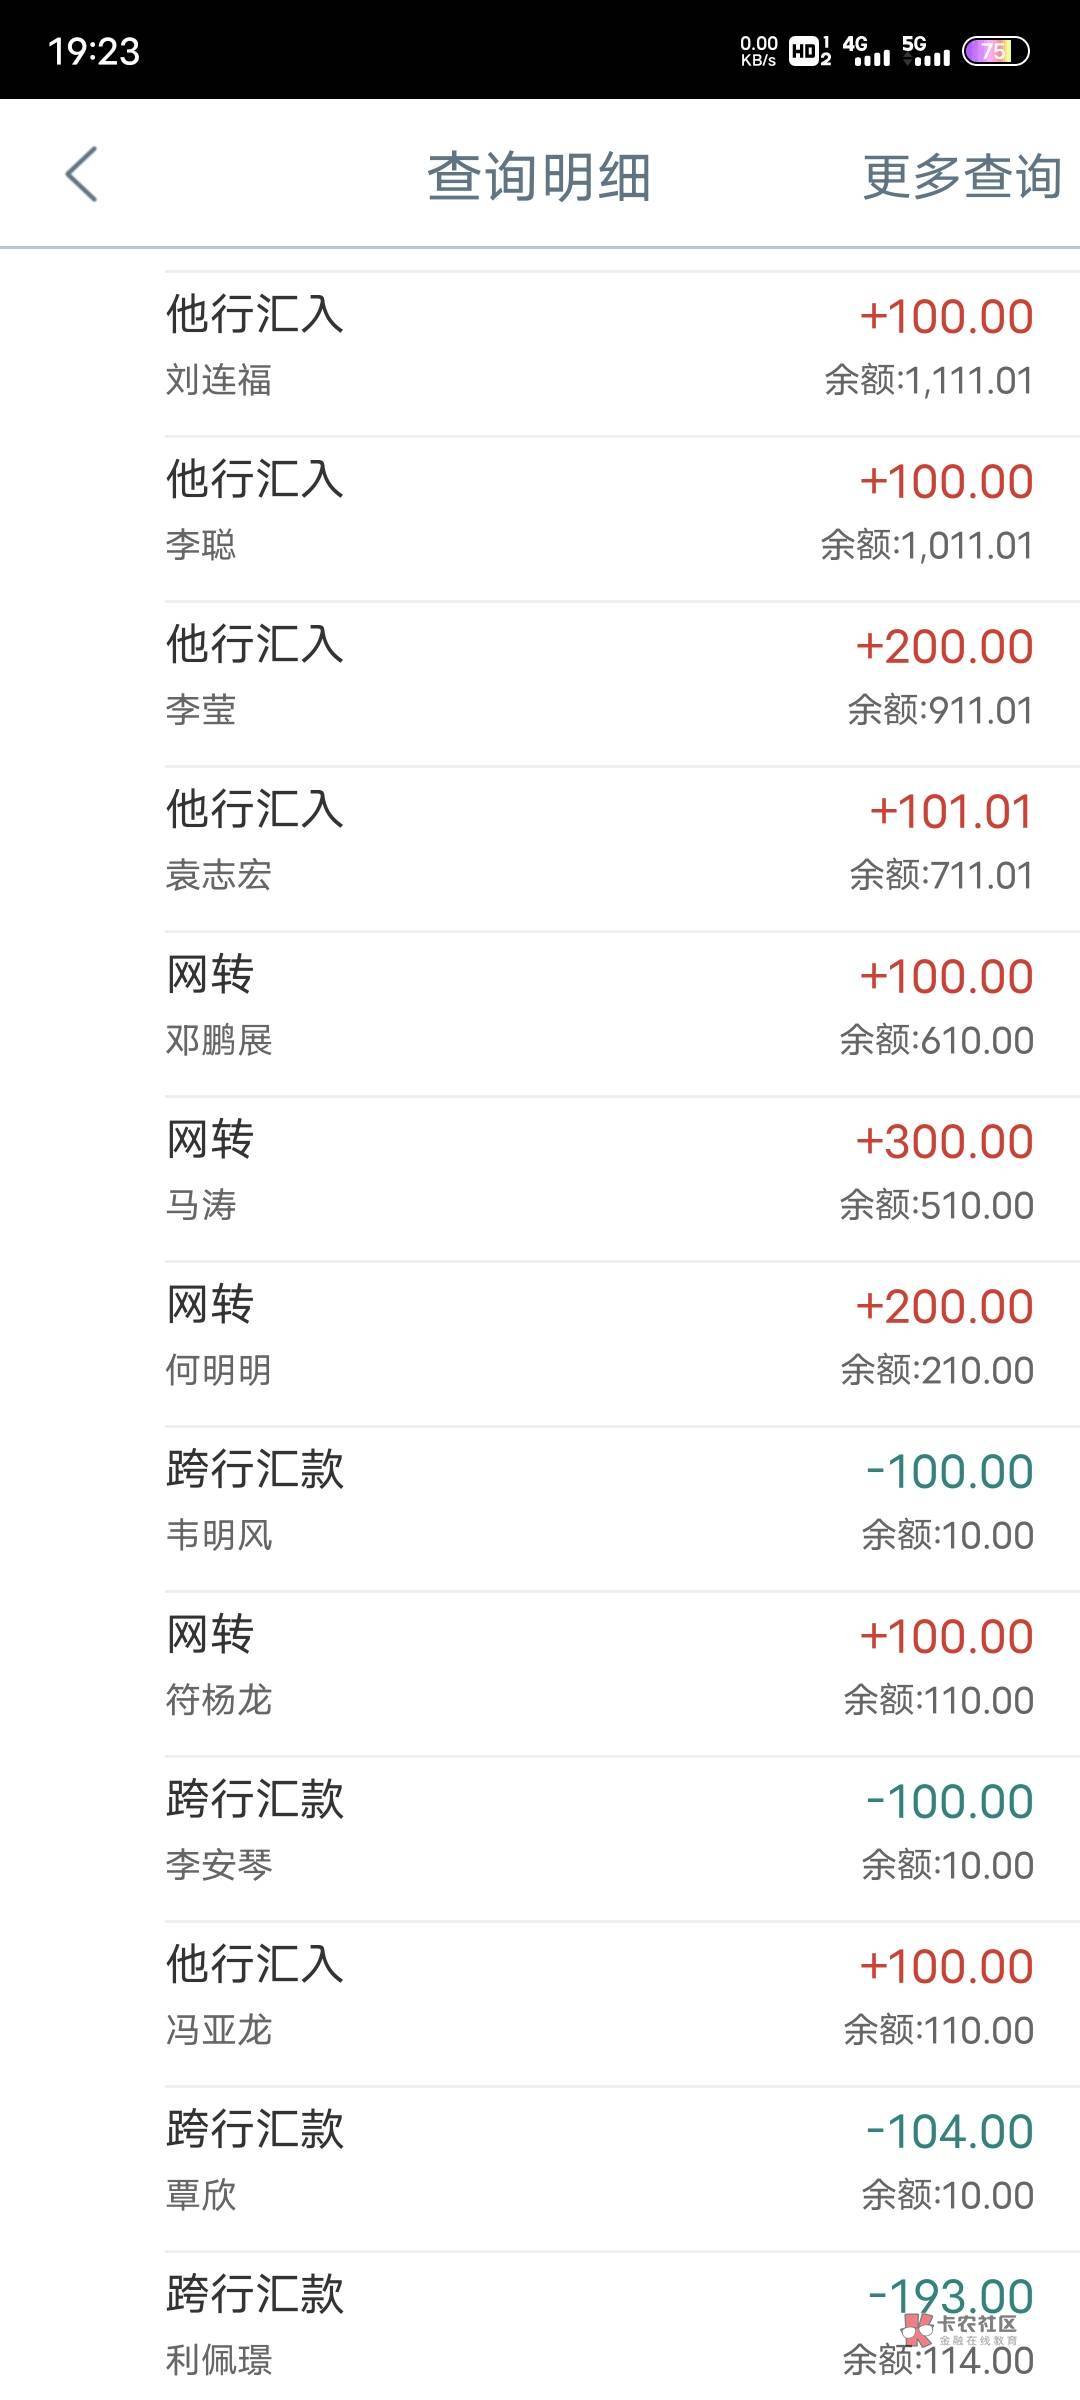View the 袁志宏 +101.01 transaction
The height and width of the screenshot is (2400, 1080).
(600, 842)
